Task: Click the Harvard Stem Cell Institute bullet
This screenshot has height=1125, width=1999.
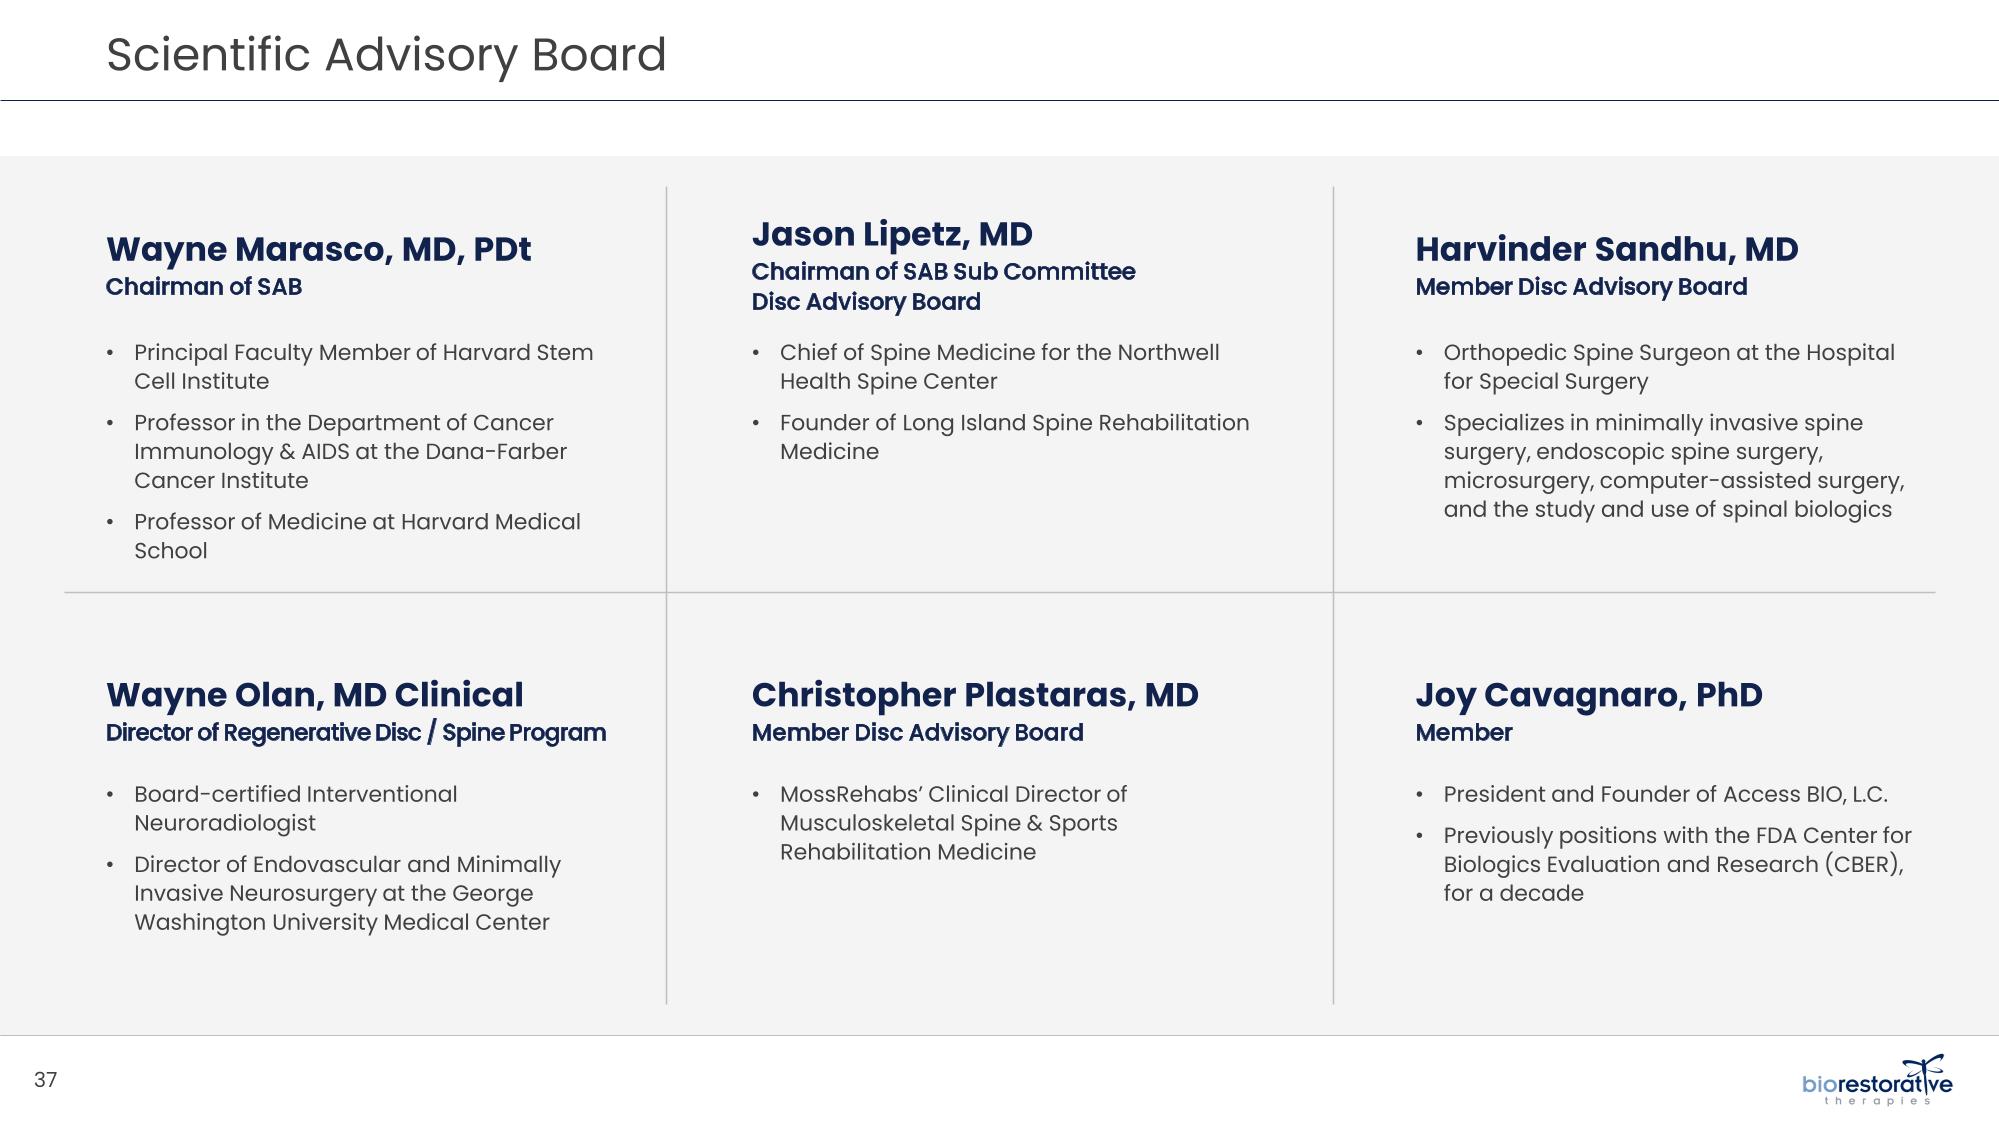Action: (x=363, y=367)
